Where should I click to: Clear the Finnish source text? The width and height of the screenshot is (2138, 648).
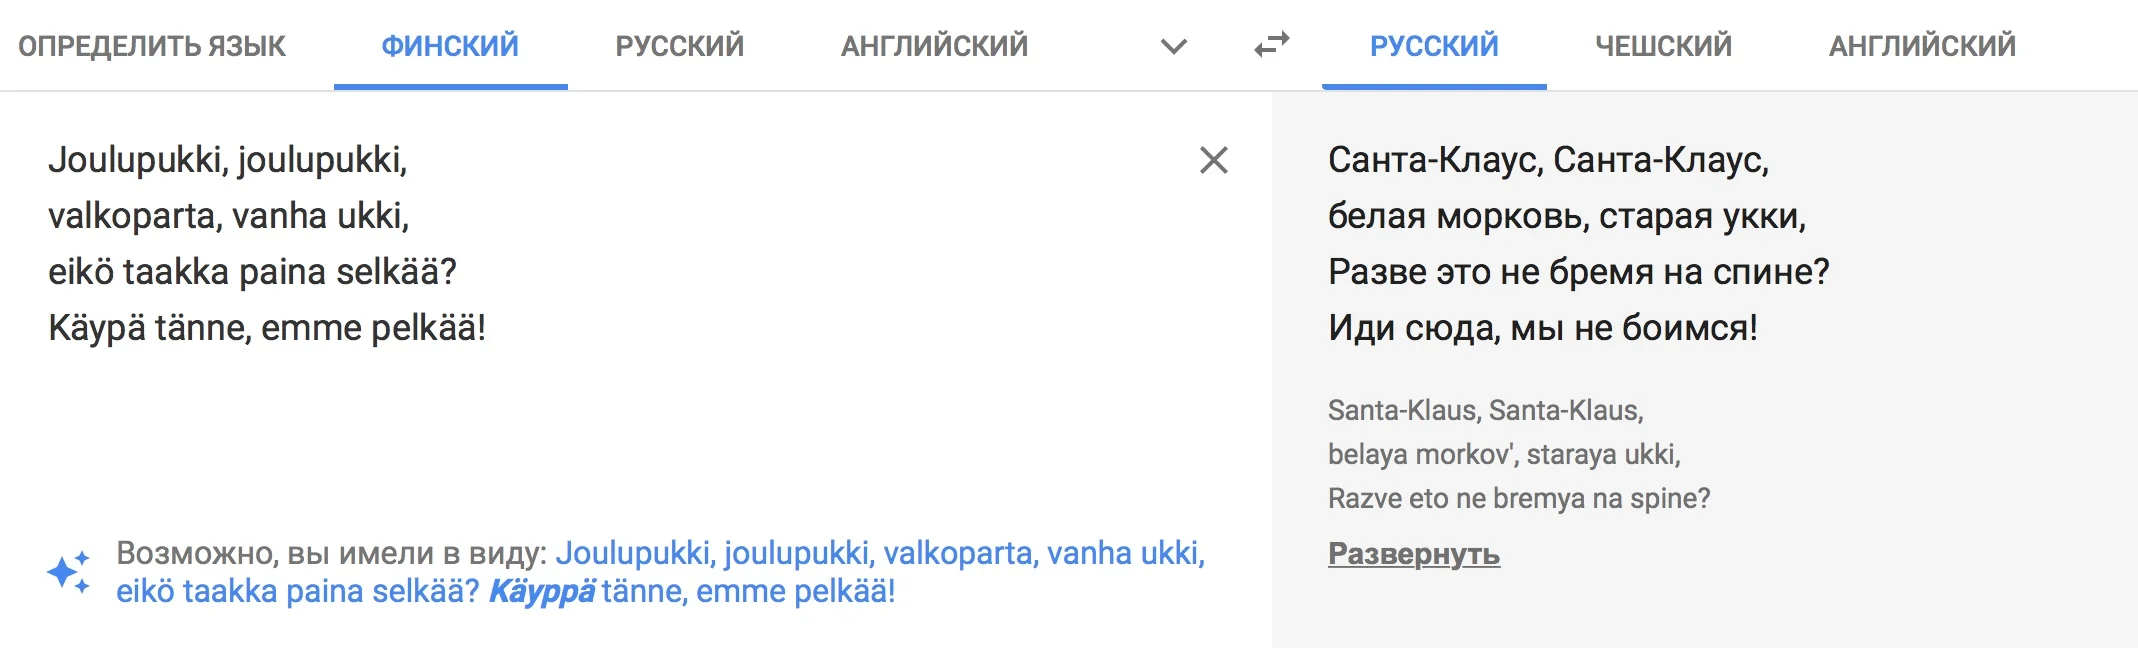1213,160
